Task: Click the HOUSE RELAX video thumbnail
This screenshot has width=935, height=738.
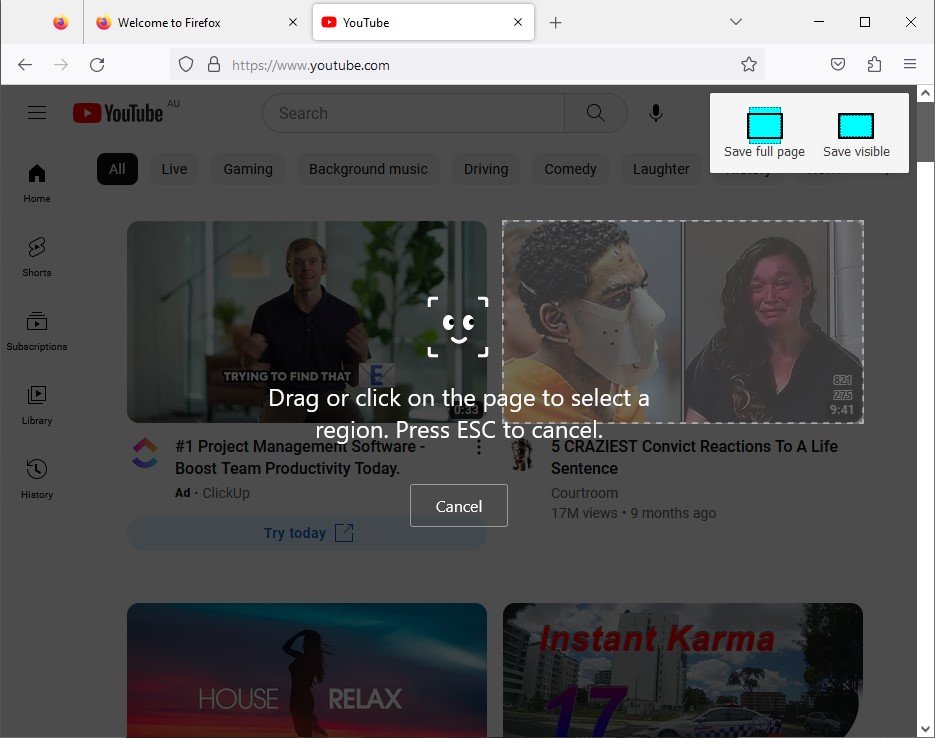Action: (307, 670)
